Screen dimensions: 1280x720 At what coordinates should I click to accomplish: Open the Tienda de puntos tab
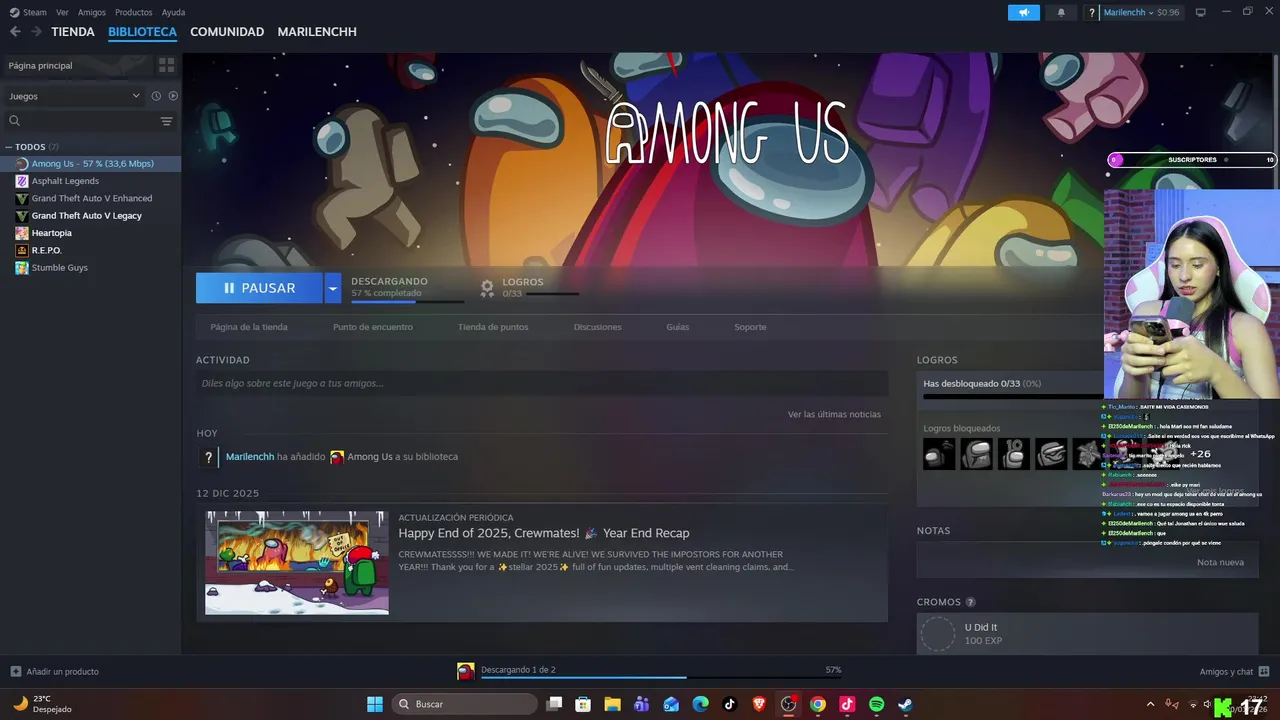pyautogui.click(x=493, y=327)
